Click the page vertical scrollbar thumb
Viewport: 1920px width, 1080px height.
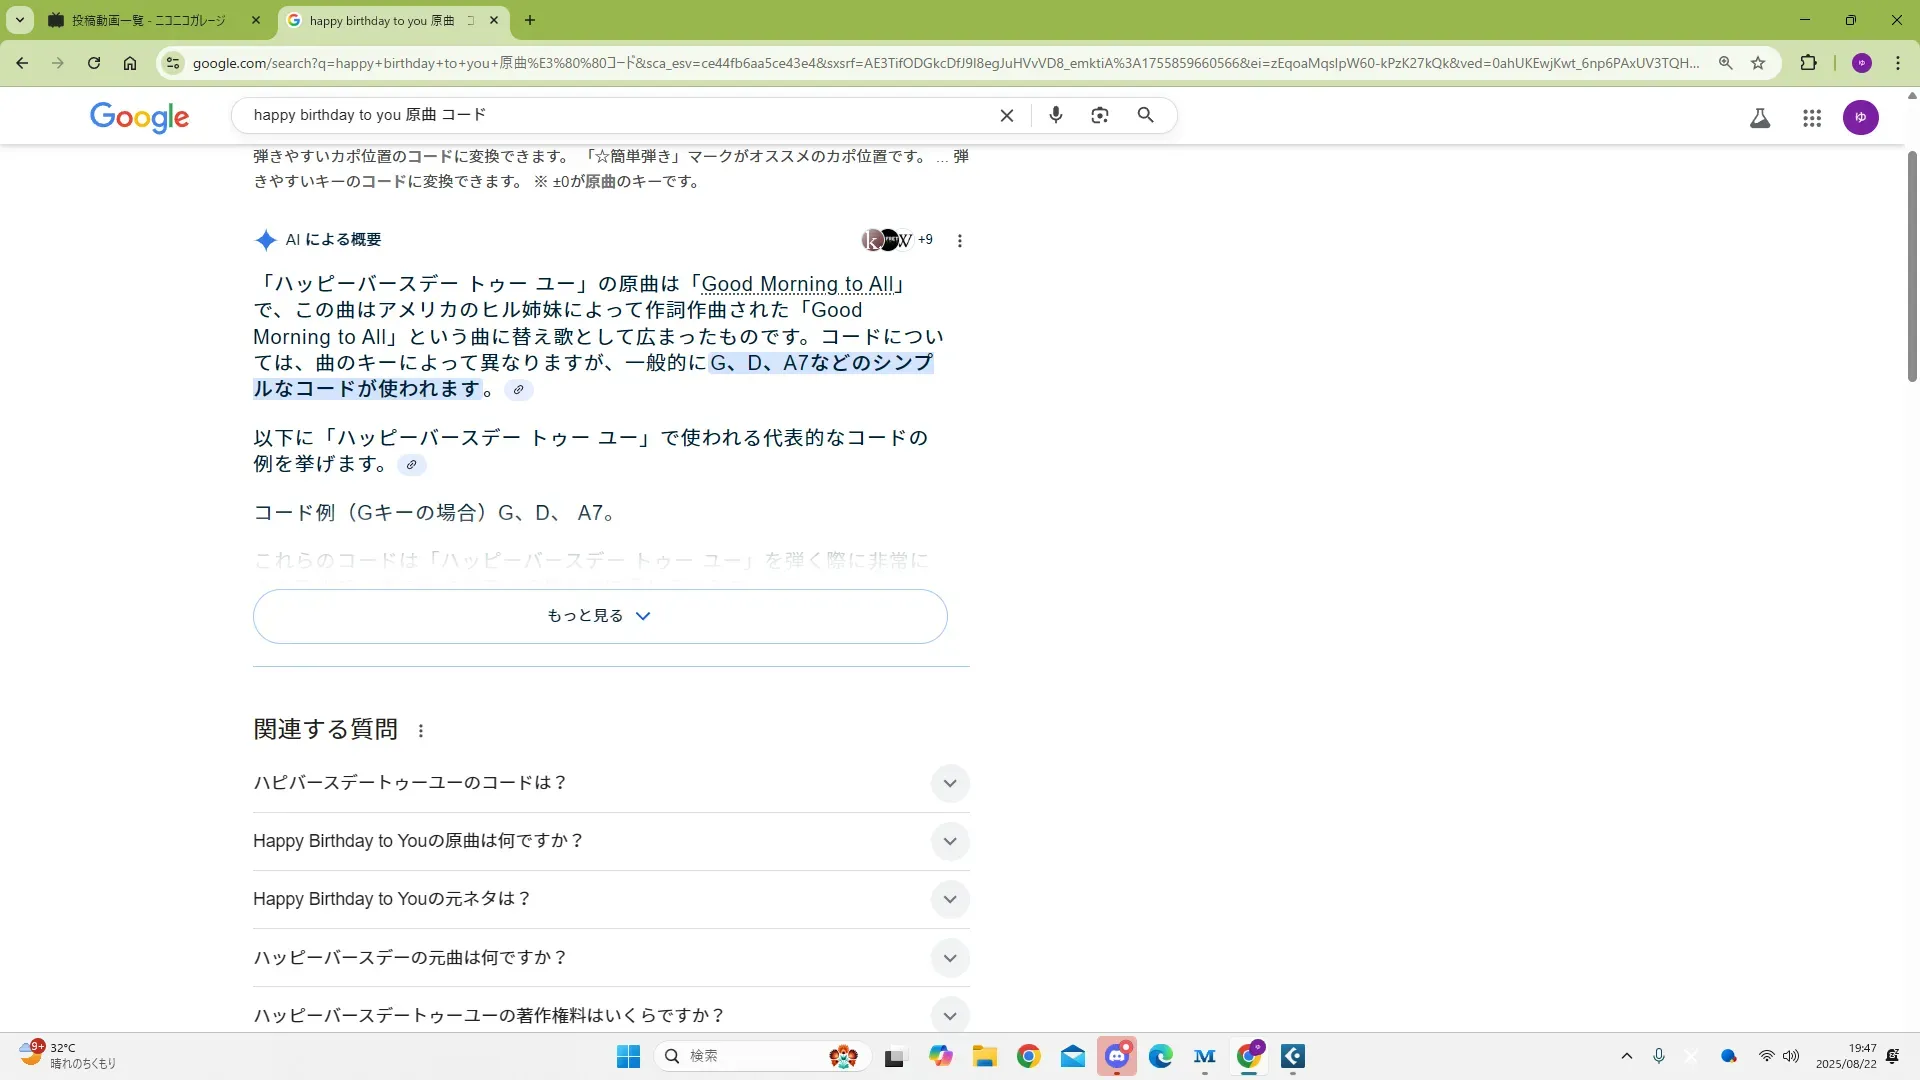point(1911,265)
